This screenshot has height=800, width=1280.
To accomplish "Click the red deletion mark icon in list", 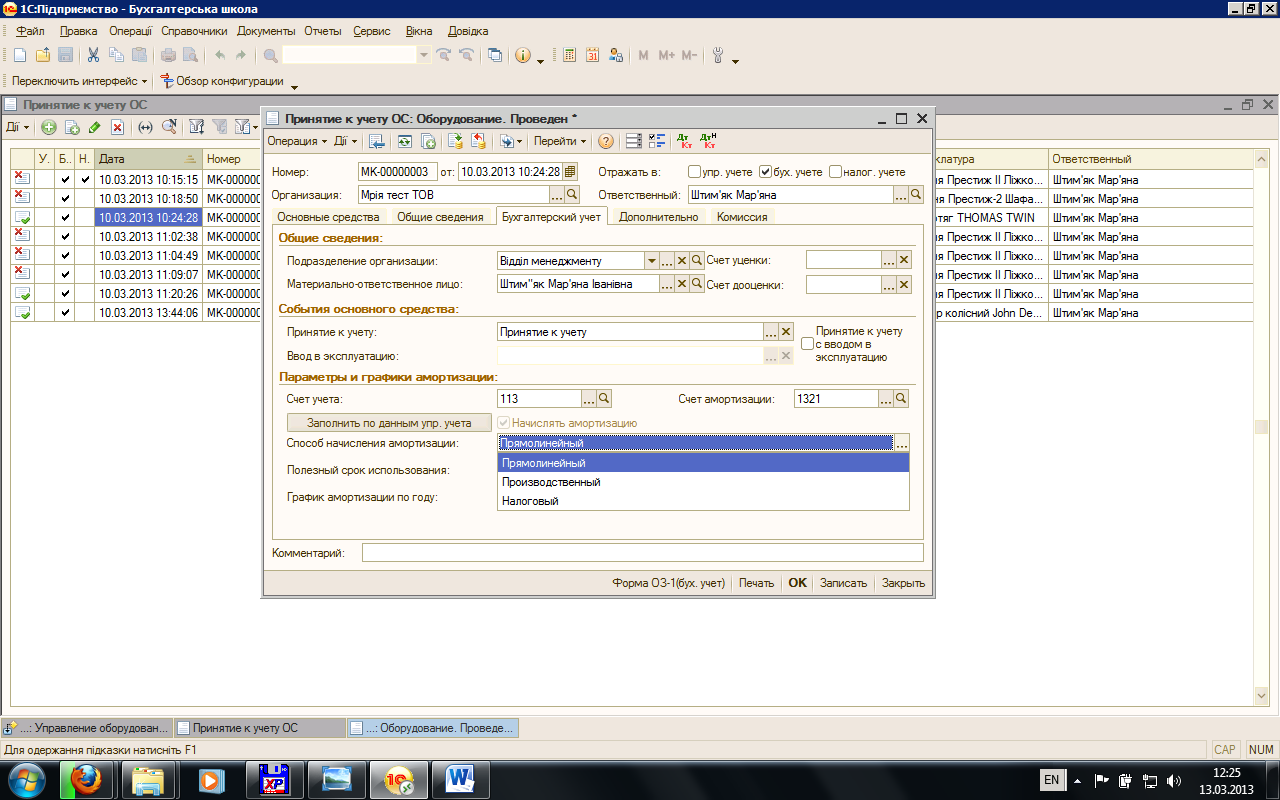I will point(117,127).
